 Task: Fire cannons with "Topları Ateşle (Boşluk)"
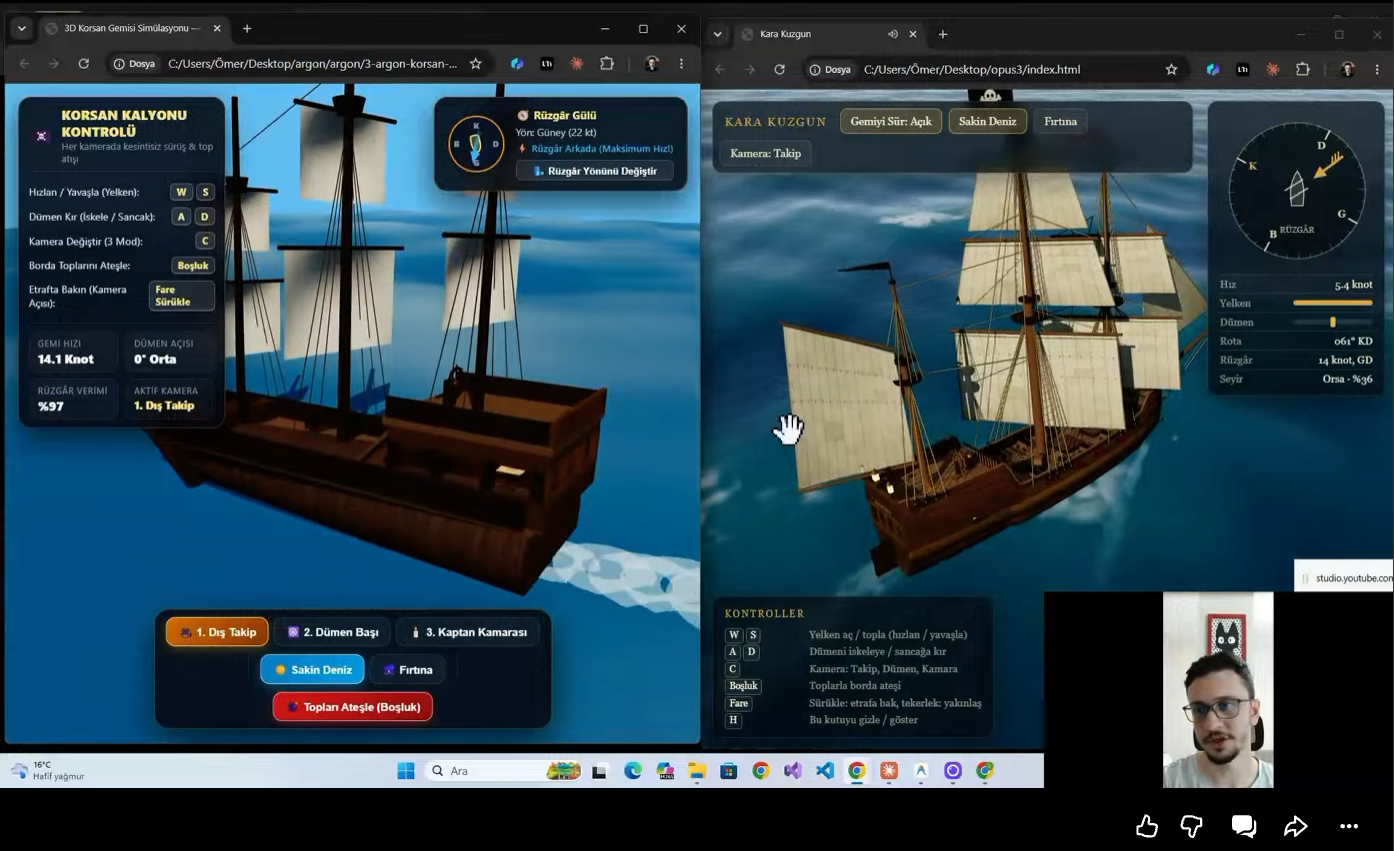coord(353,707)
